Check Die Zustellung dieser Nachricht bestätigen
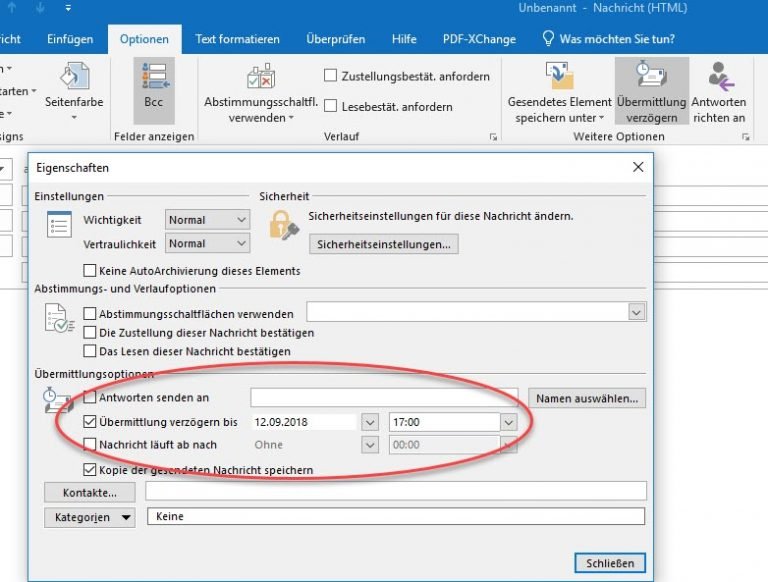 click(90, 333)
